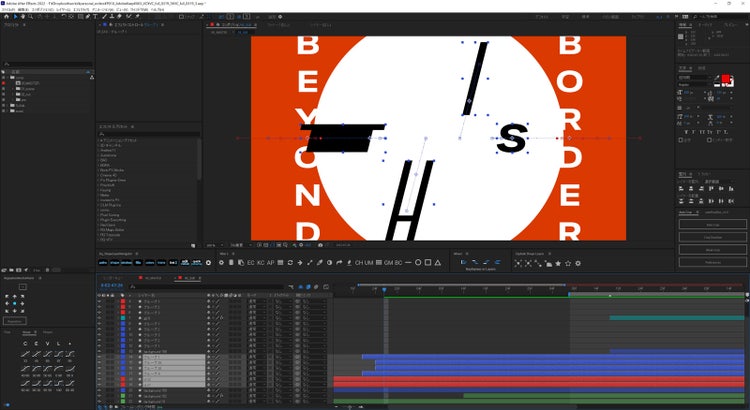
Task: Switch to the オーディオ panel tab
Action: (x=705, y=25)
